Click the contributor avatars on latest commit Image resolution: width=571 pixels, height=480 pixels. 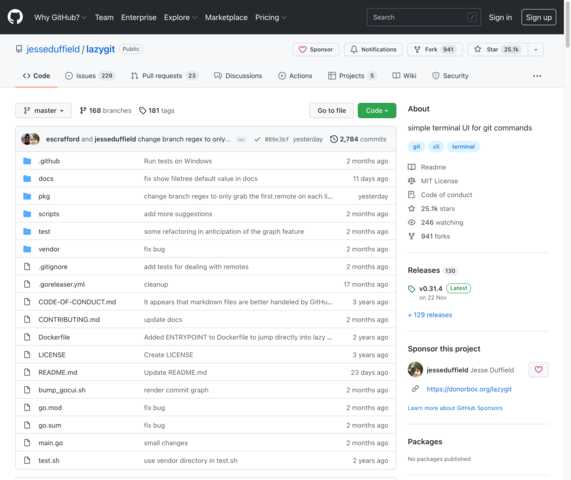30,139
